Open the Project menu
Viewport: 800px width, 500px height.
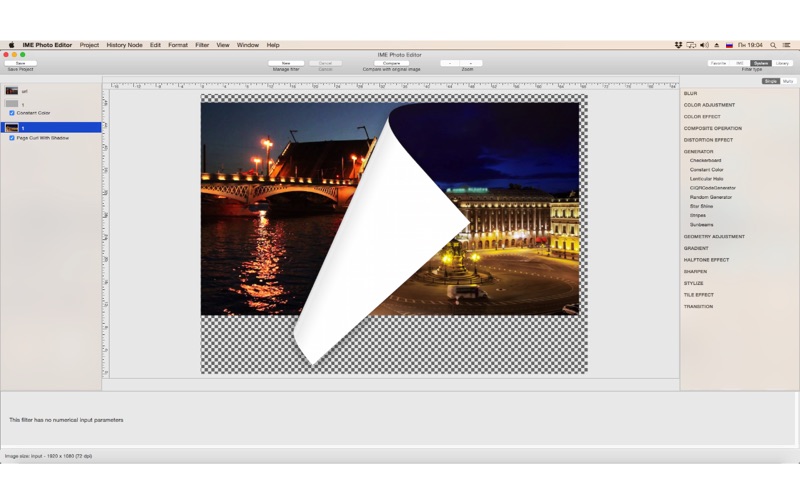pyautogui.click(x=89, y=45)
